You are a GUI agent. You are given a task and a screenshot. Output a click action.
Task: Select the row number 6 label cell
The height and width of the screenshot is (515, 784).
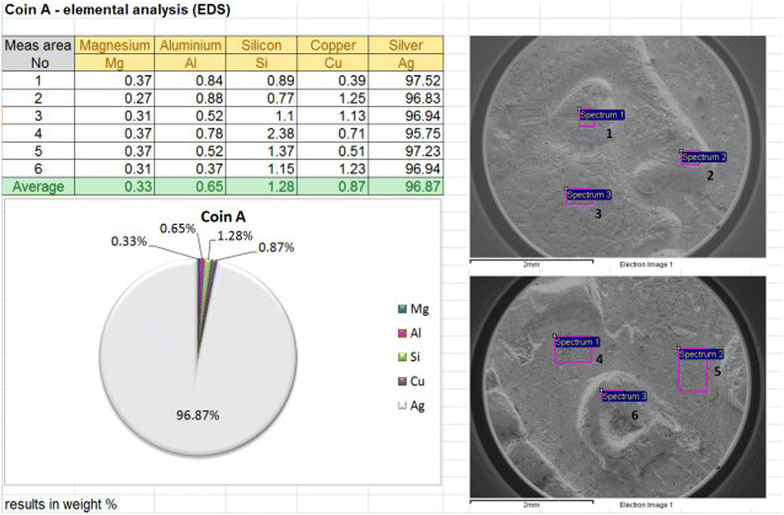tap(38, 169)
